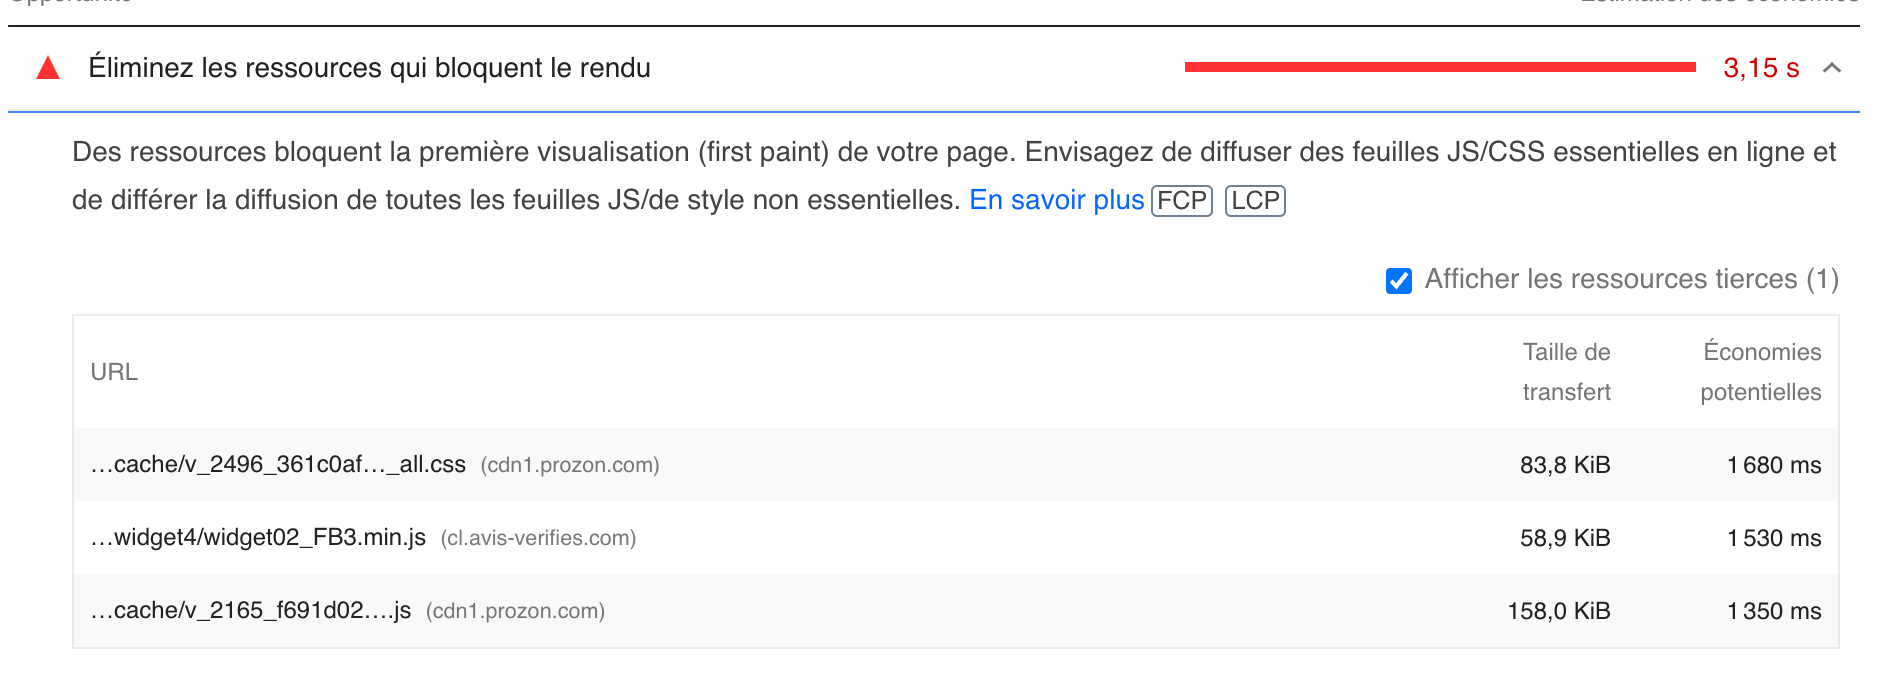
Task: Open the widget02_FB3.min.js URL
Action: click(x=258, y=538)
